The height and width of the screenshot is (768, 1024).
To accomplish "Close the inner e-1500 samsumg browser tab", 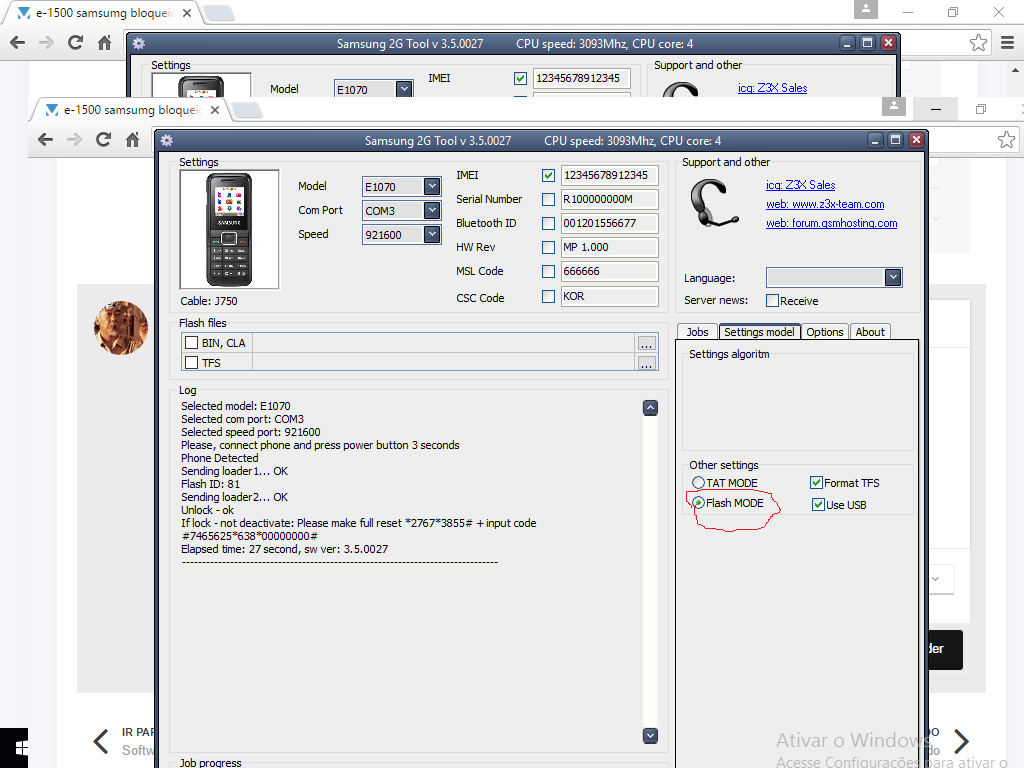I will (215, 110).
